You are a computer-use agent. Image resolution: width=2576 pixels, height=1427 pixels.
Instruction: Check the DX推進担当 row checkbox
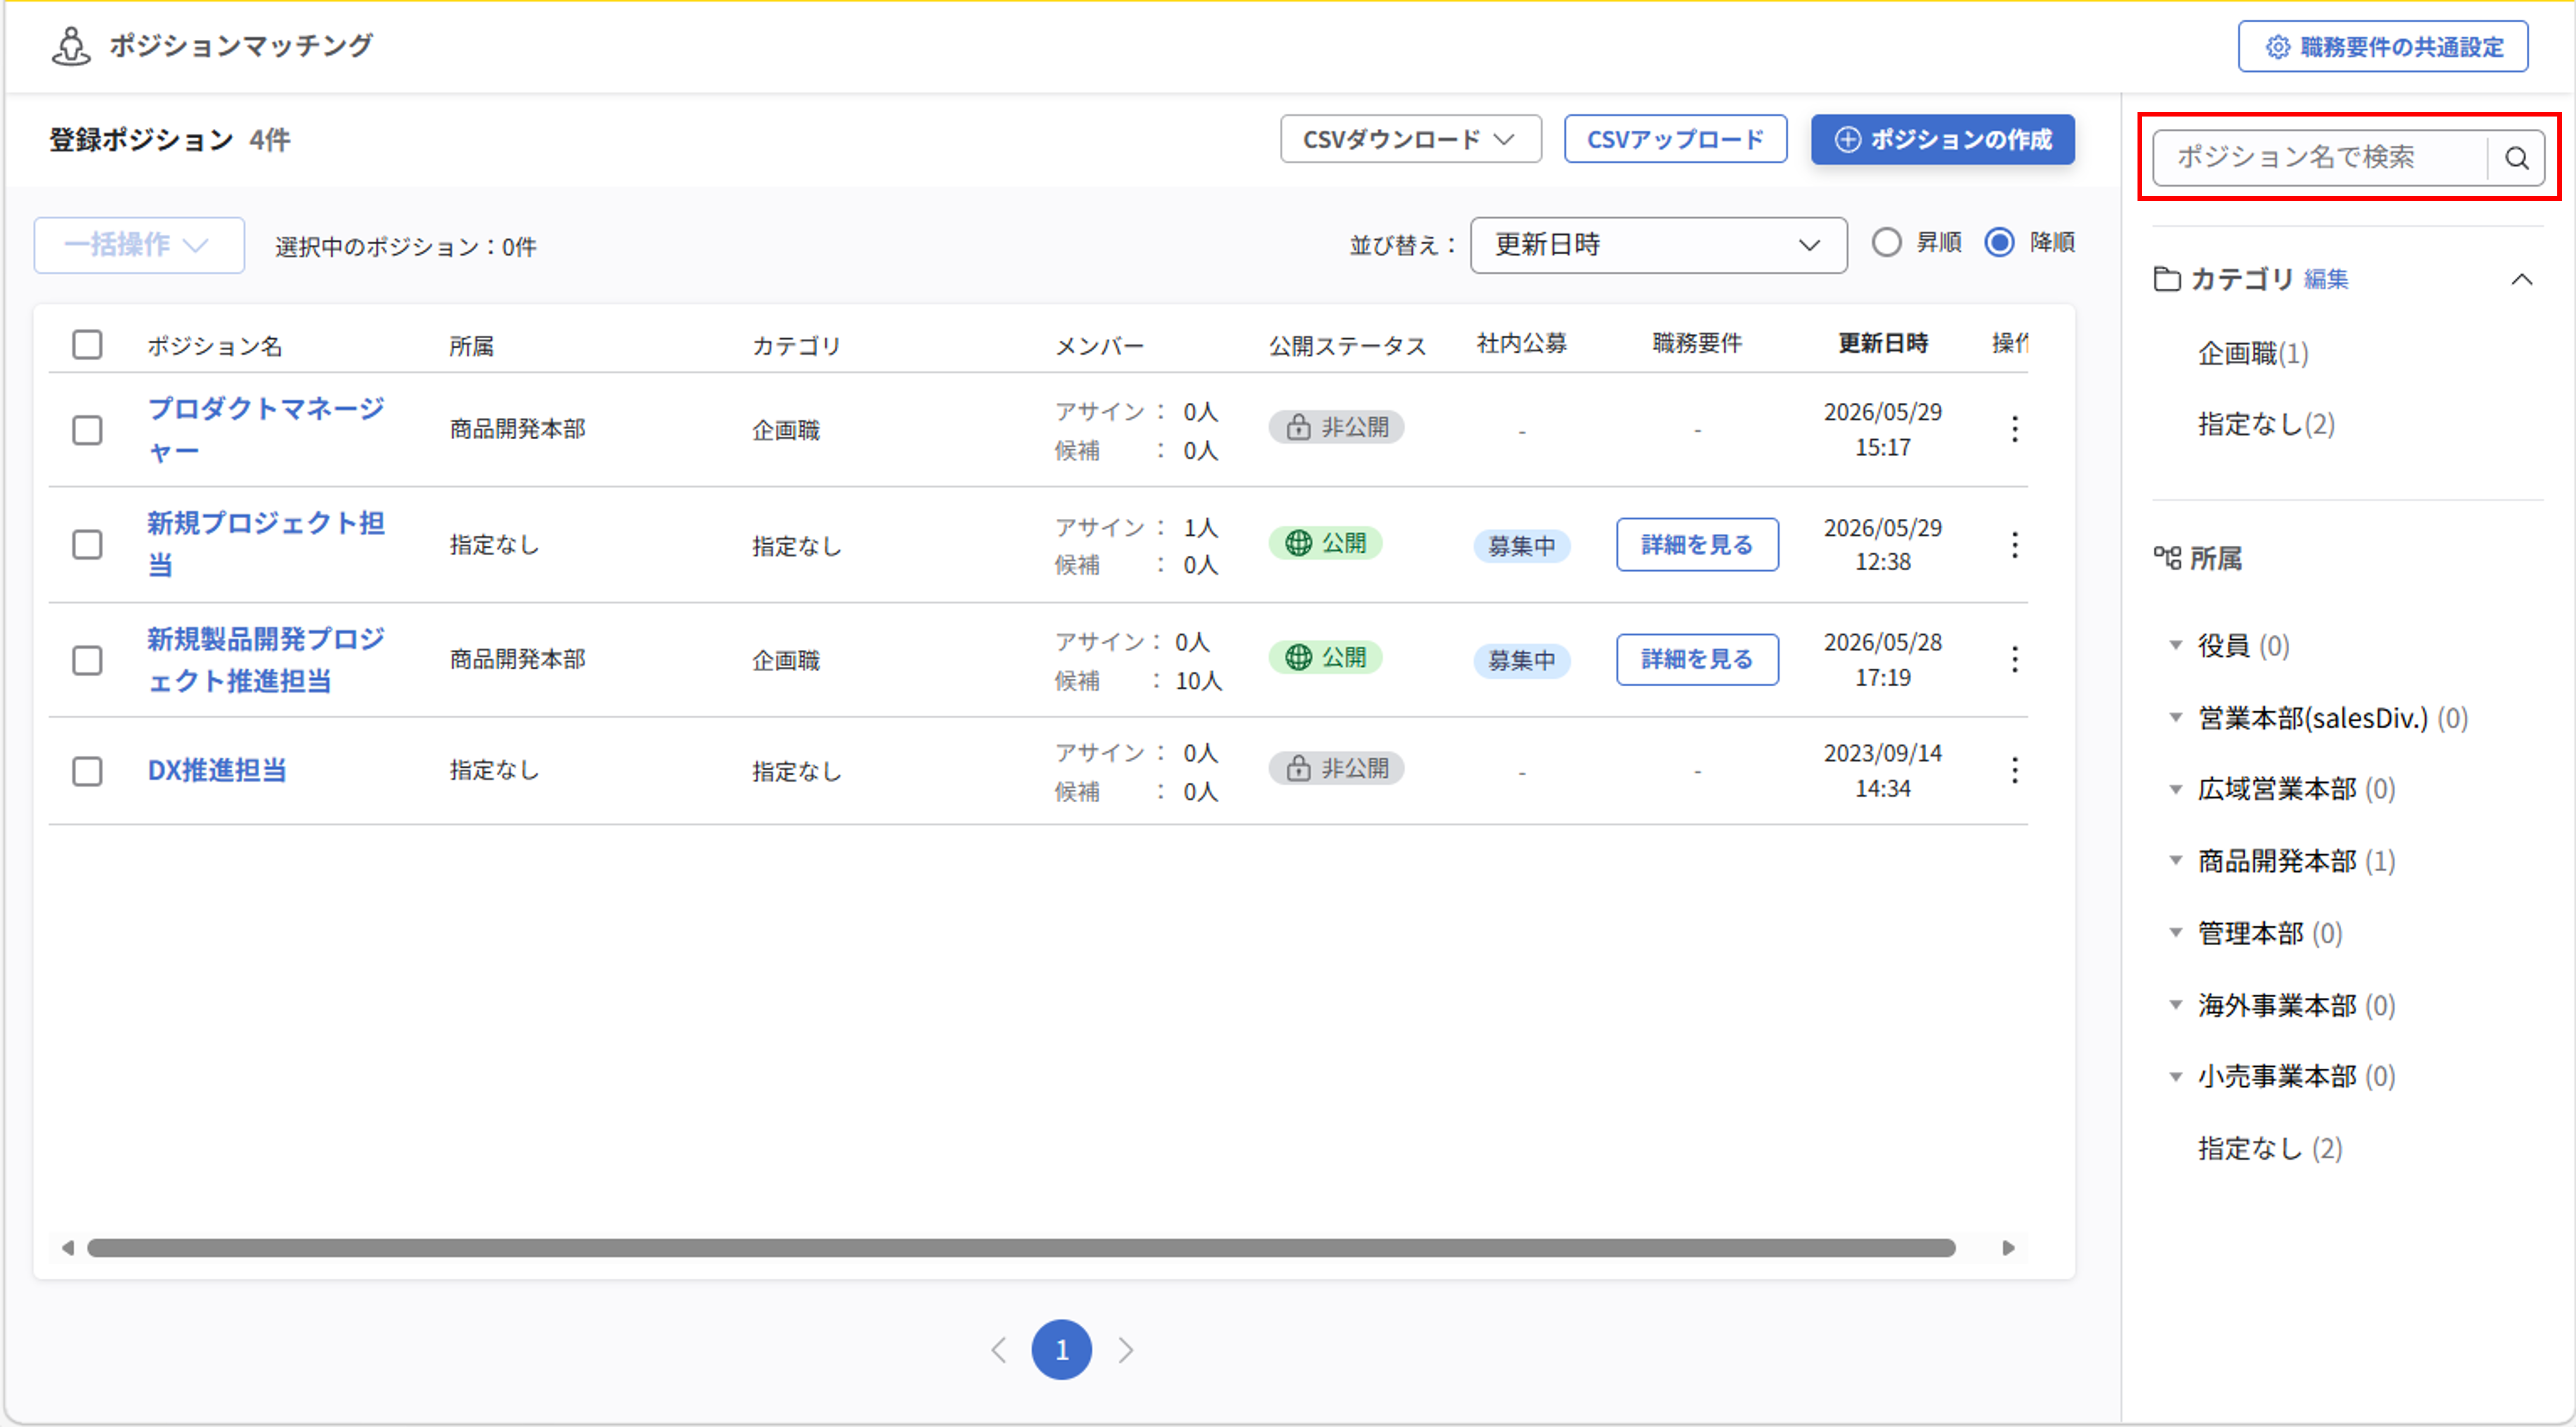click(x=87, y=771)
